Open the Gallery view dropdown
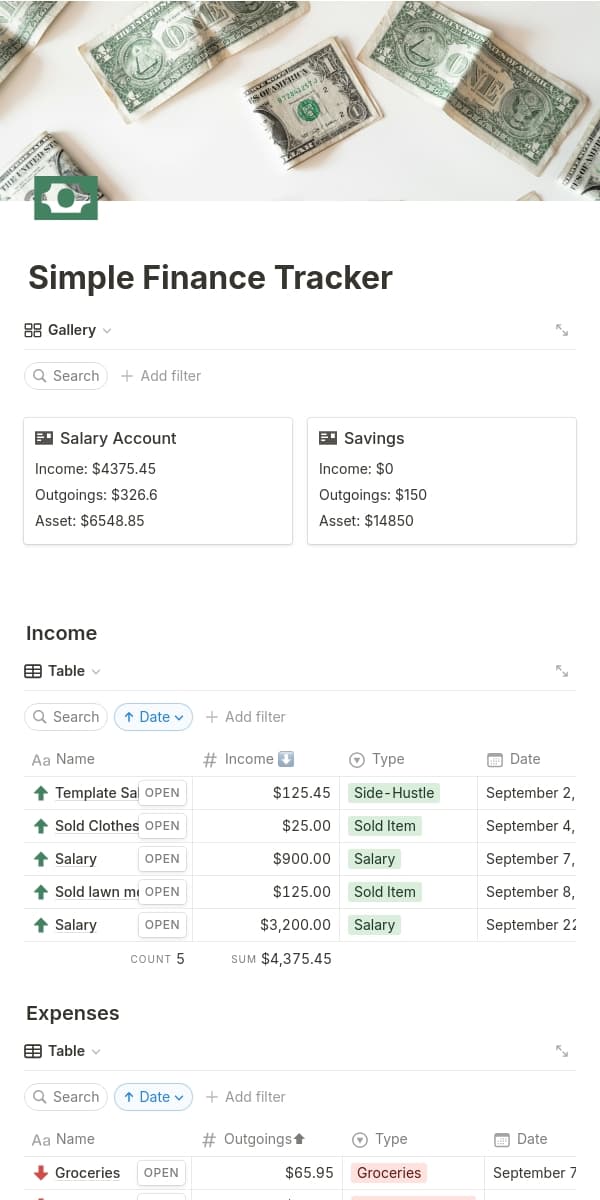 68,330
